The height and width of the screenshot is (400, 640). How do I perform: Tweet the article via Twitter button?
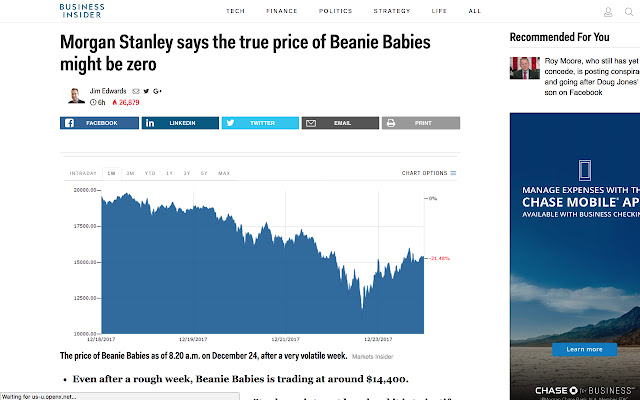[260, 123]
